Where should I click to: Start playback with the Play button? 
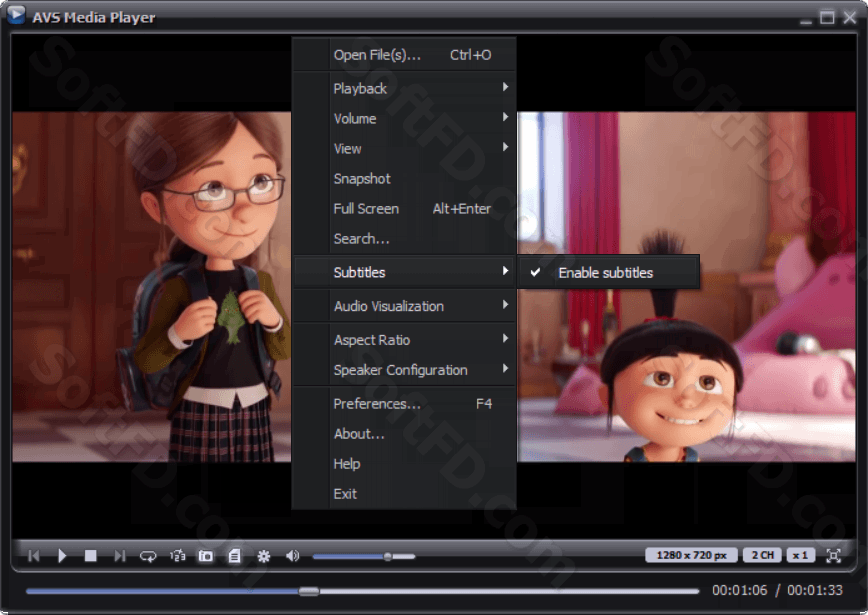62,556
